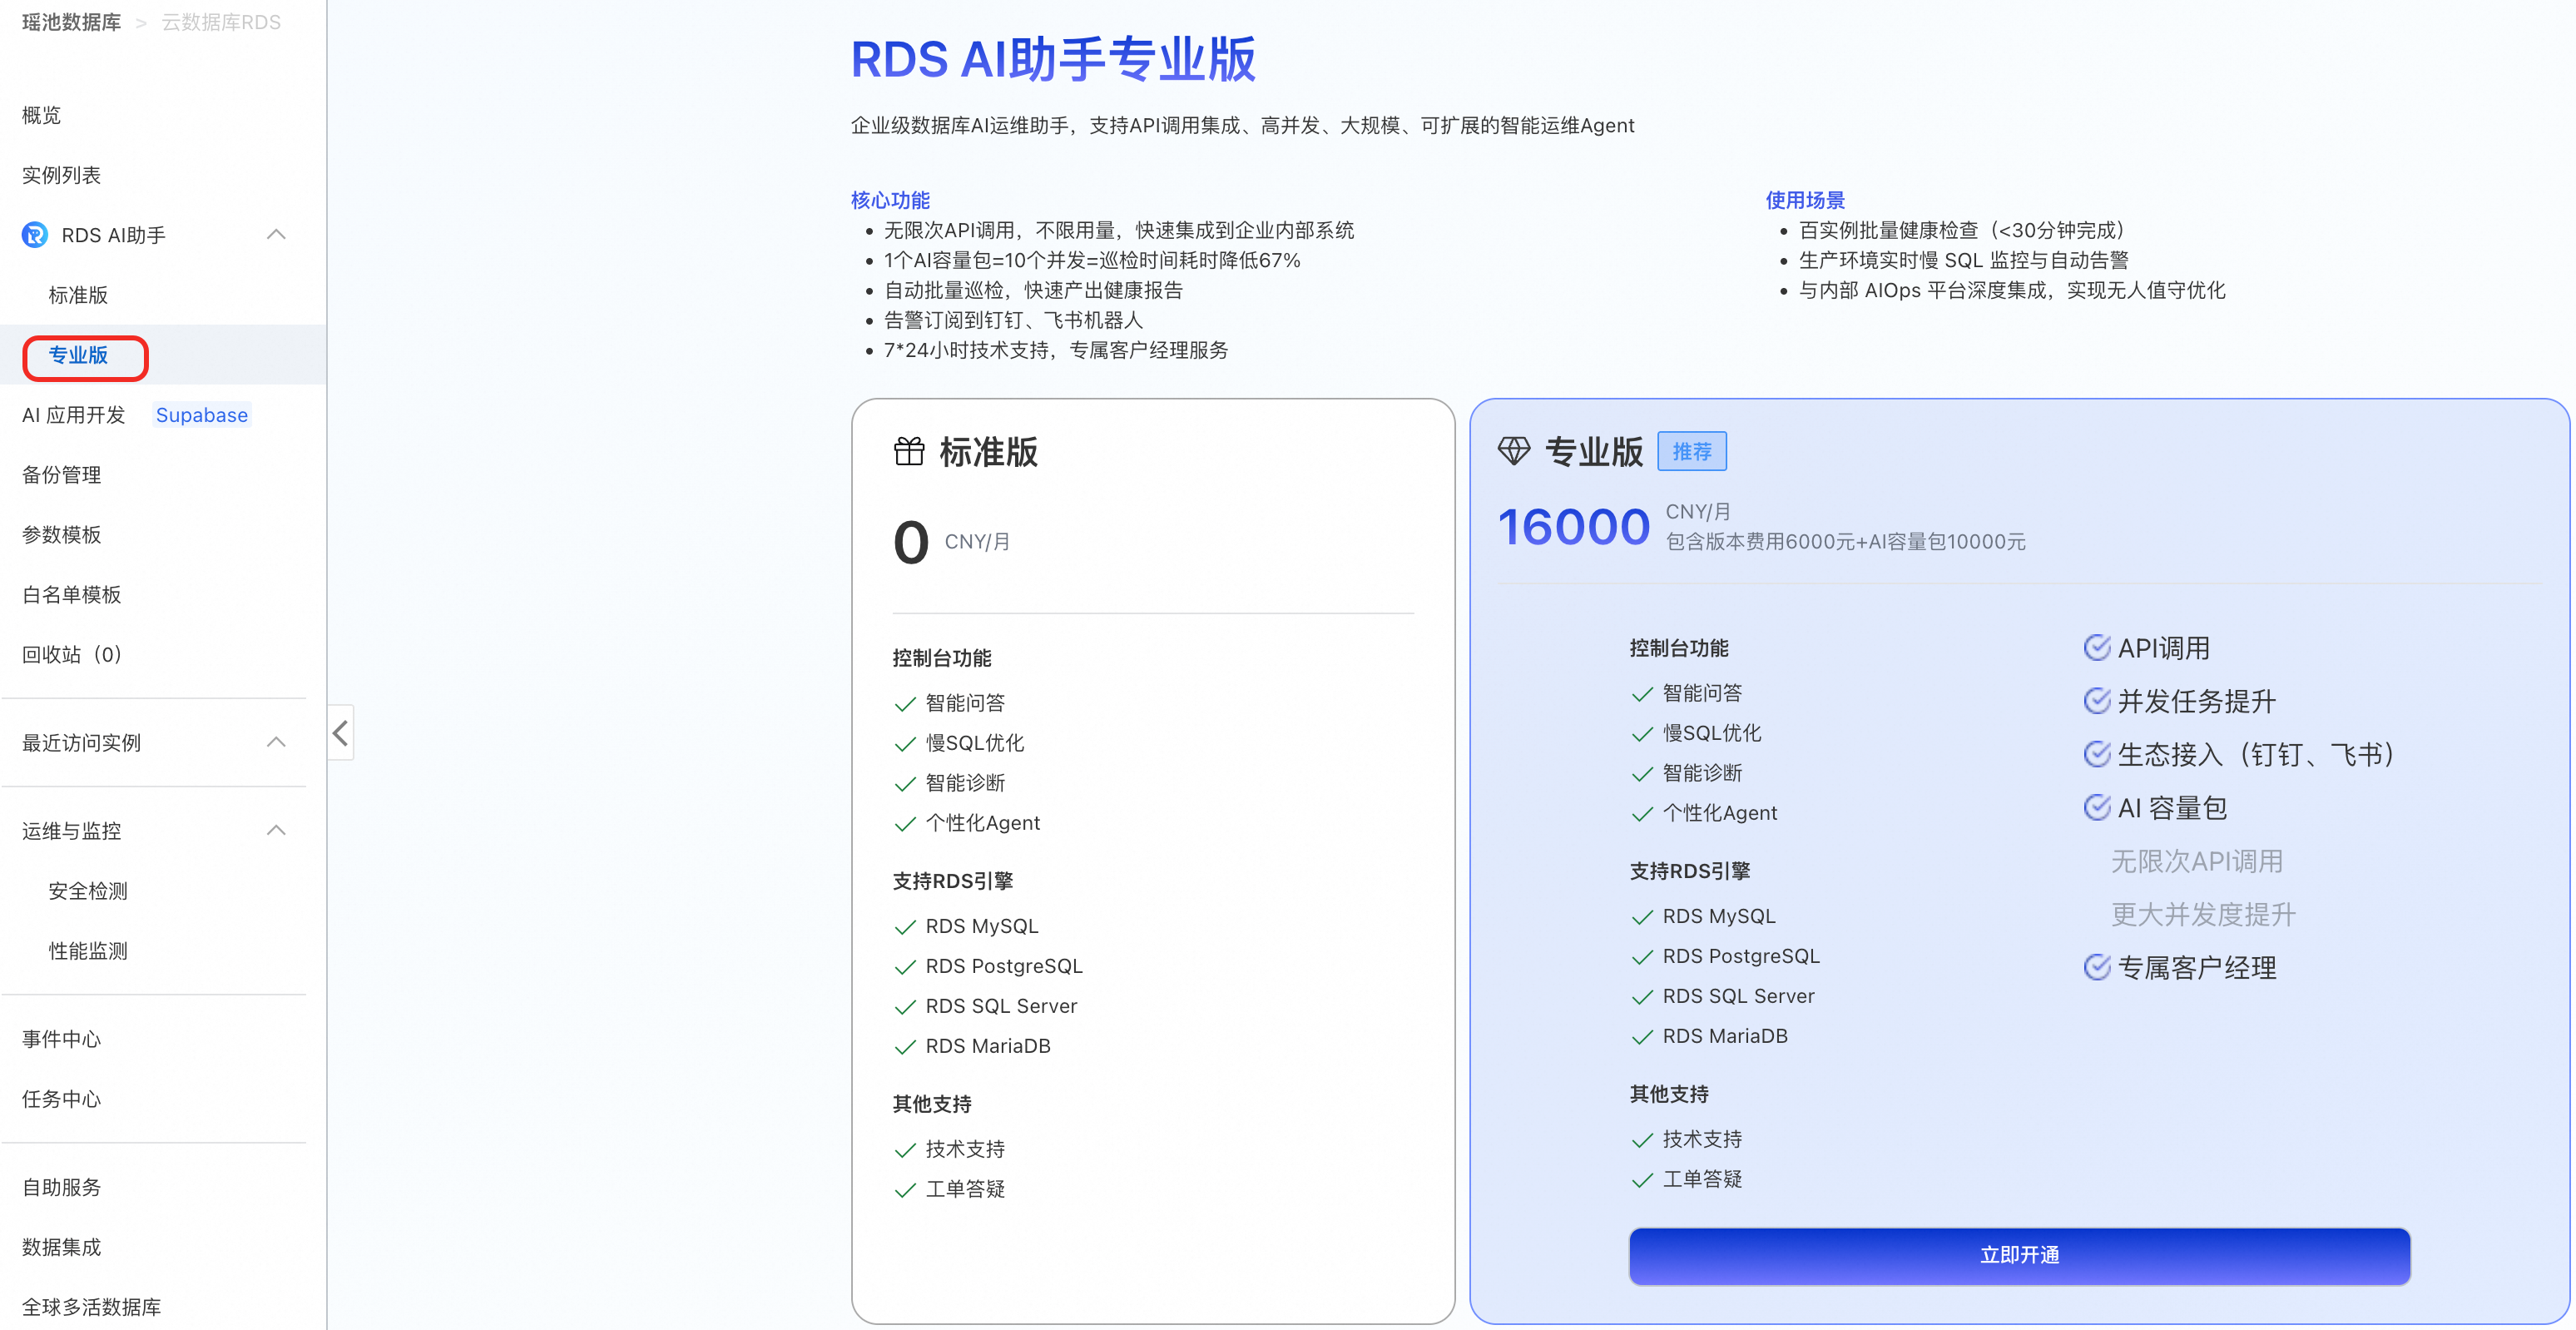The image size is (2576, 1330).
Task: Open 参数模板
Action: pos(62,535)
